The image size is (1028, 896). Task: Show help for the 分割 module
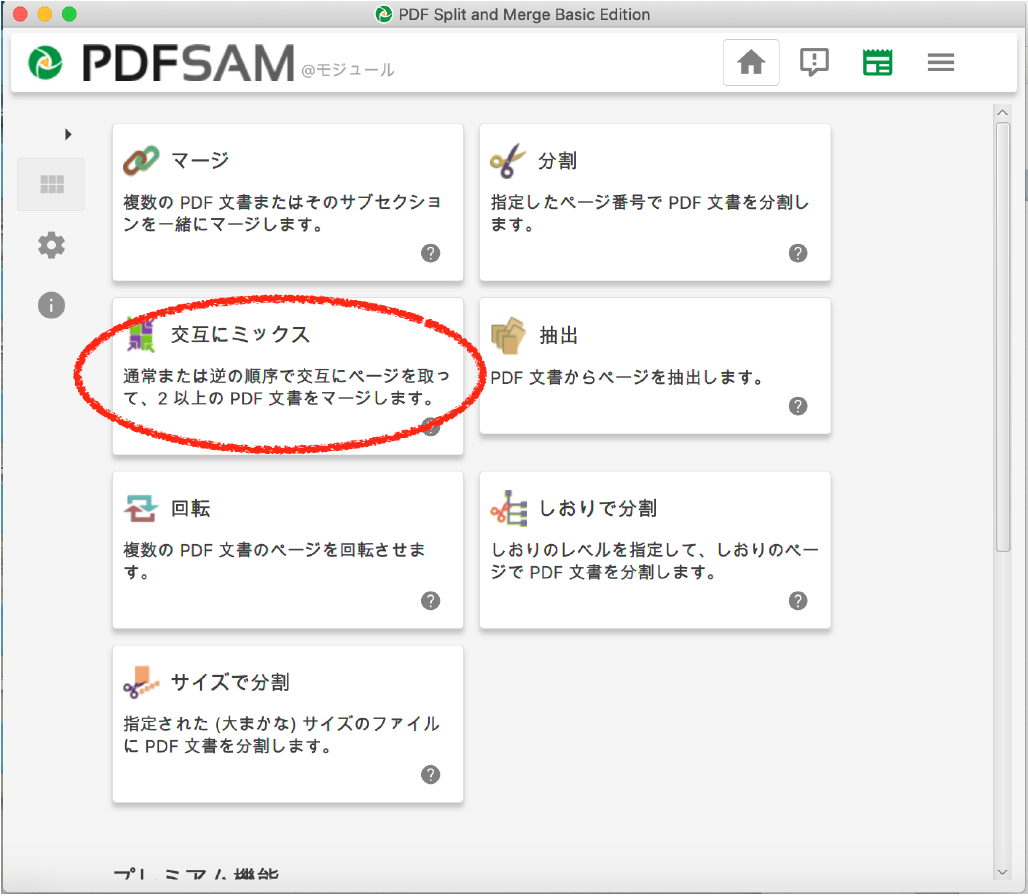tap(798, 253)
